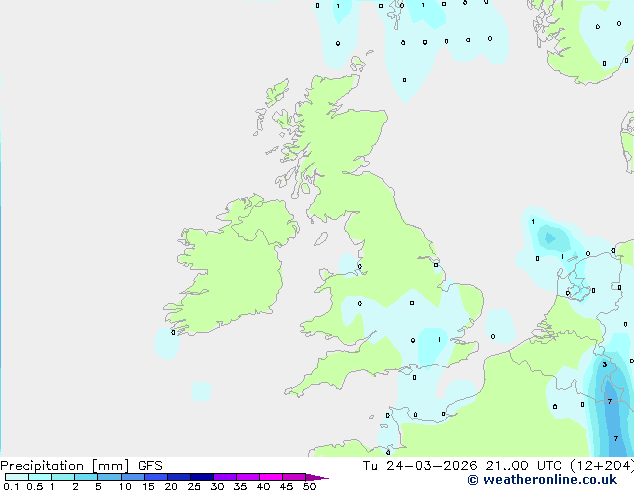Click the 0.1–0.5 mm palest legend swatch
634x490 pixels.
pos(17,477)
